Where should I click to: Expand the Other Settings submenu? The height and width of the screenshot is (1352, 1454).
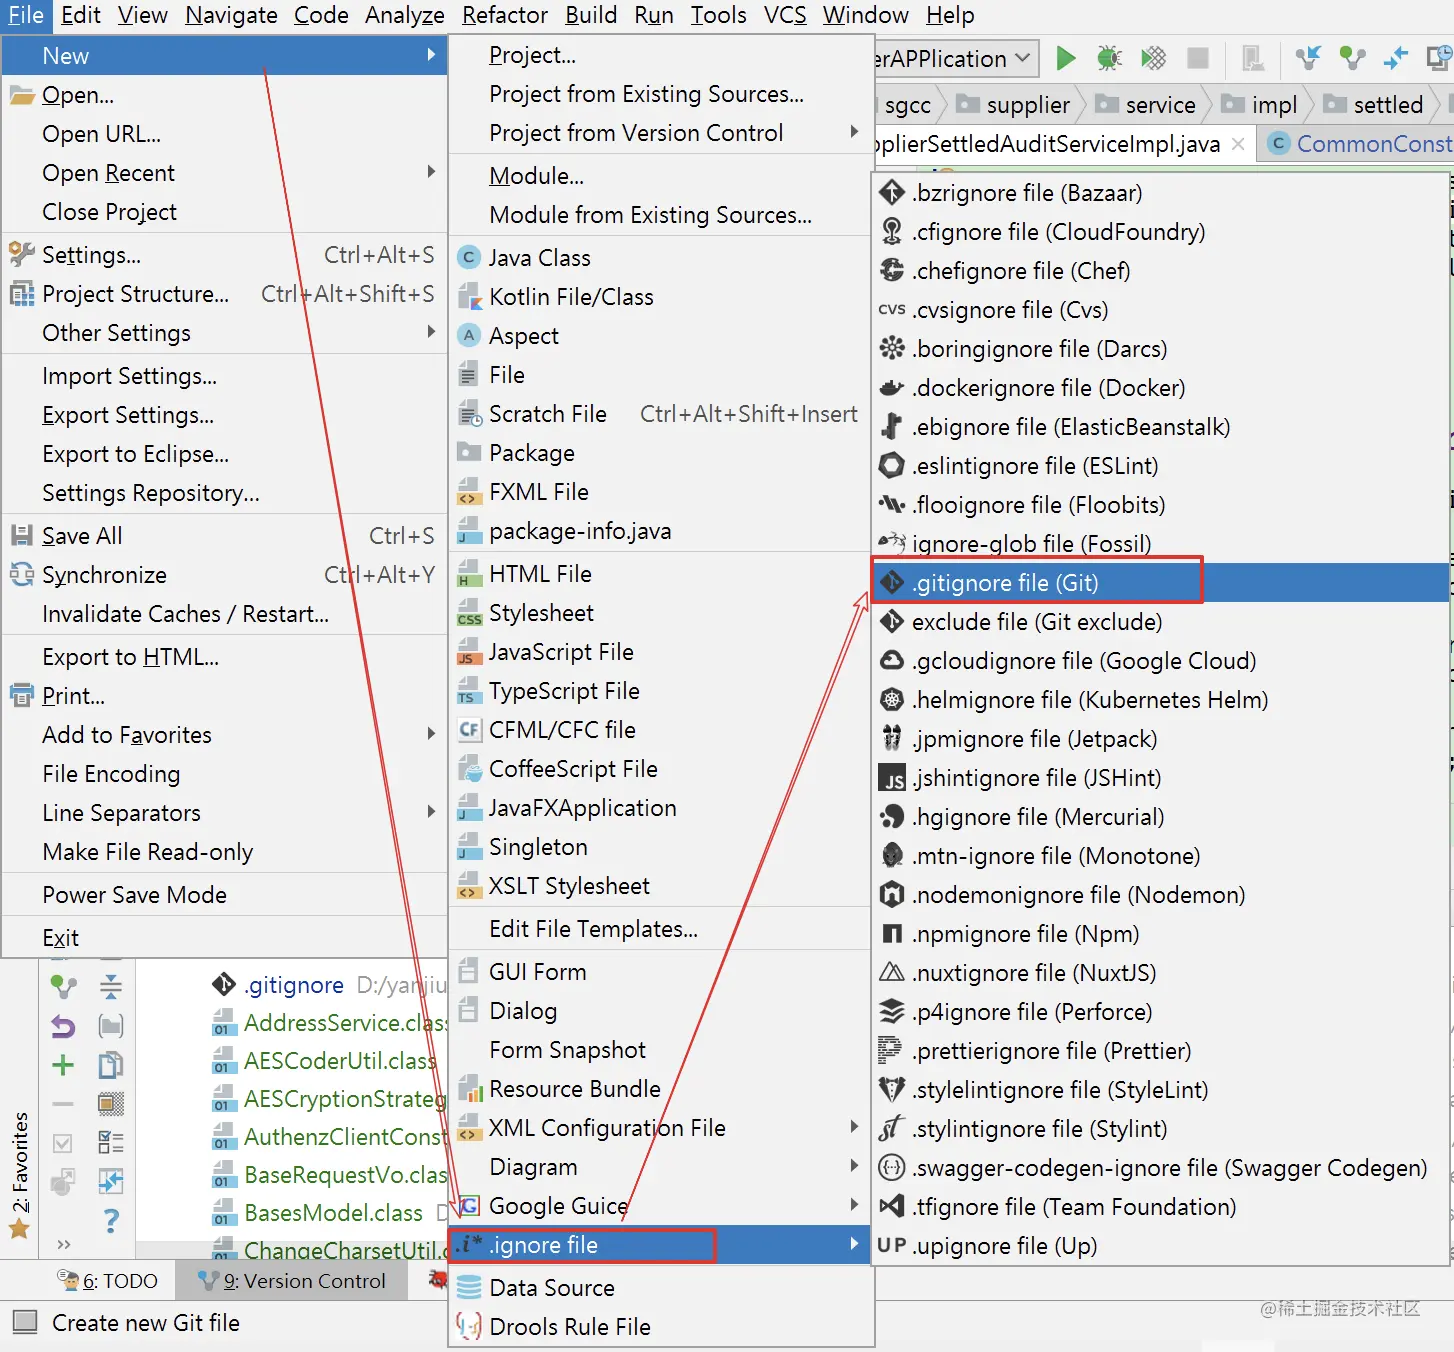pyautogui.click(x=225, y=333)
